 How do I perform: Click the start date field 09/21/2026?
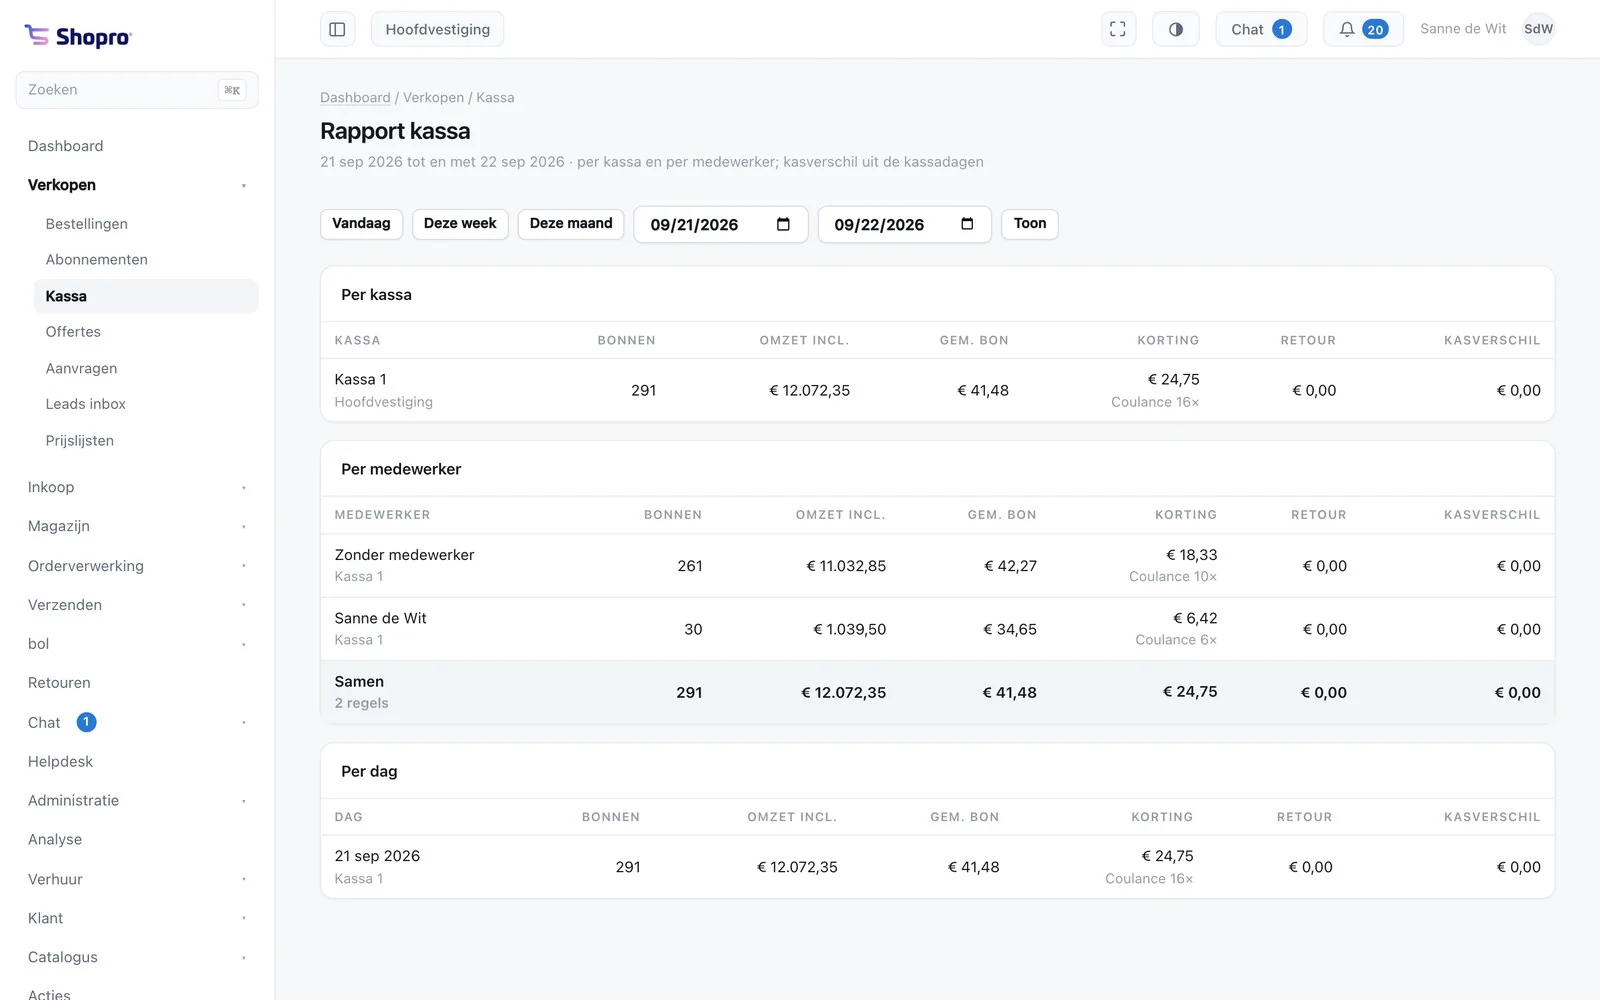coord(720,224)
